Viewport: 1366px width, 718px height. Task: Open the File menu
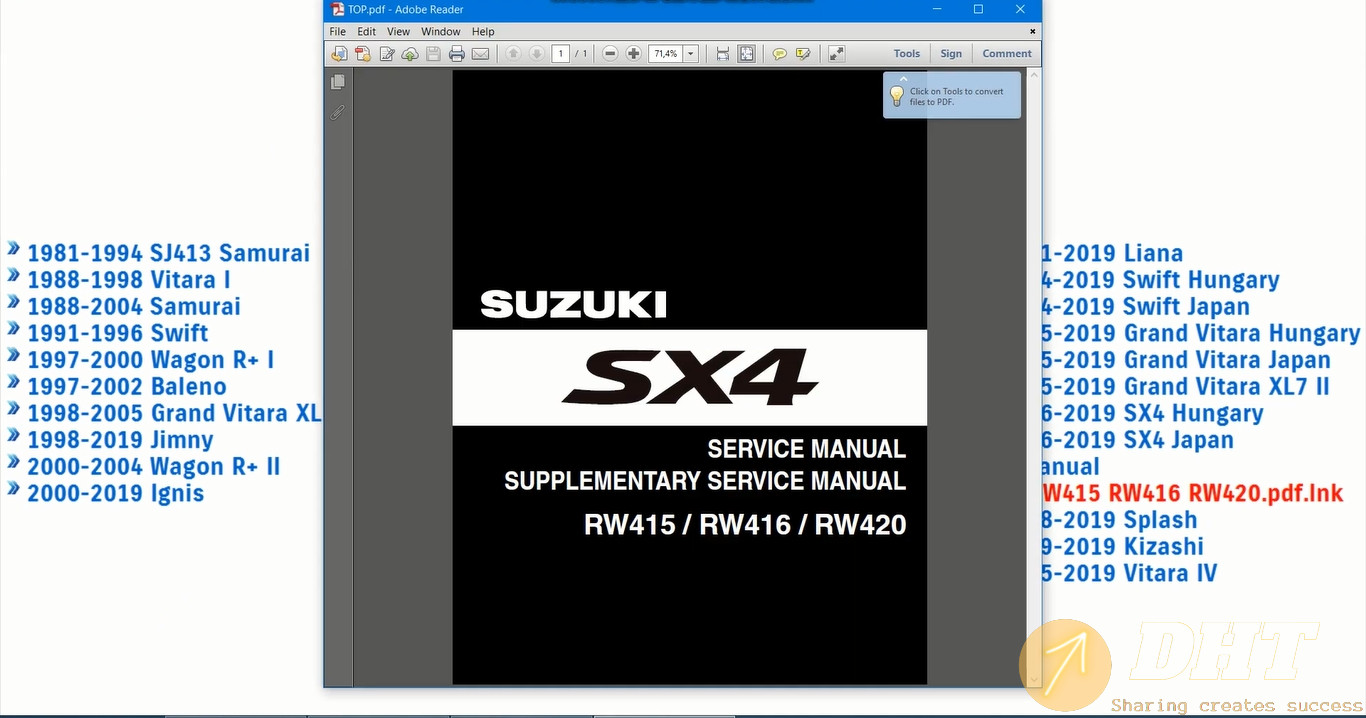[x=338, y=32]
